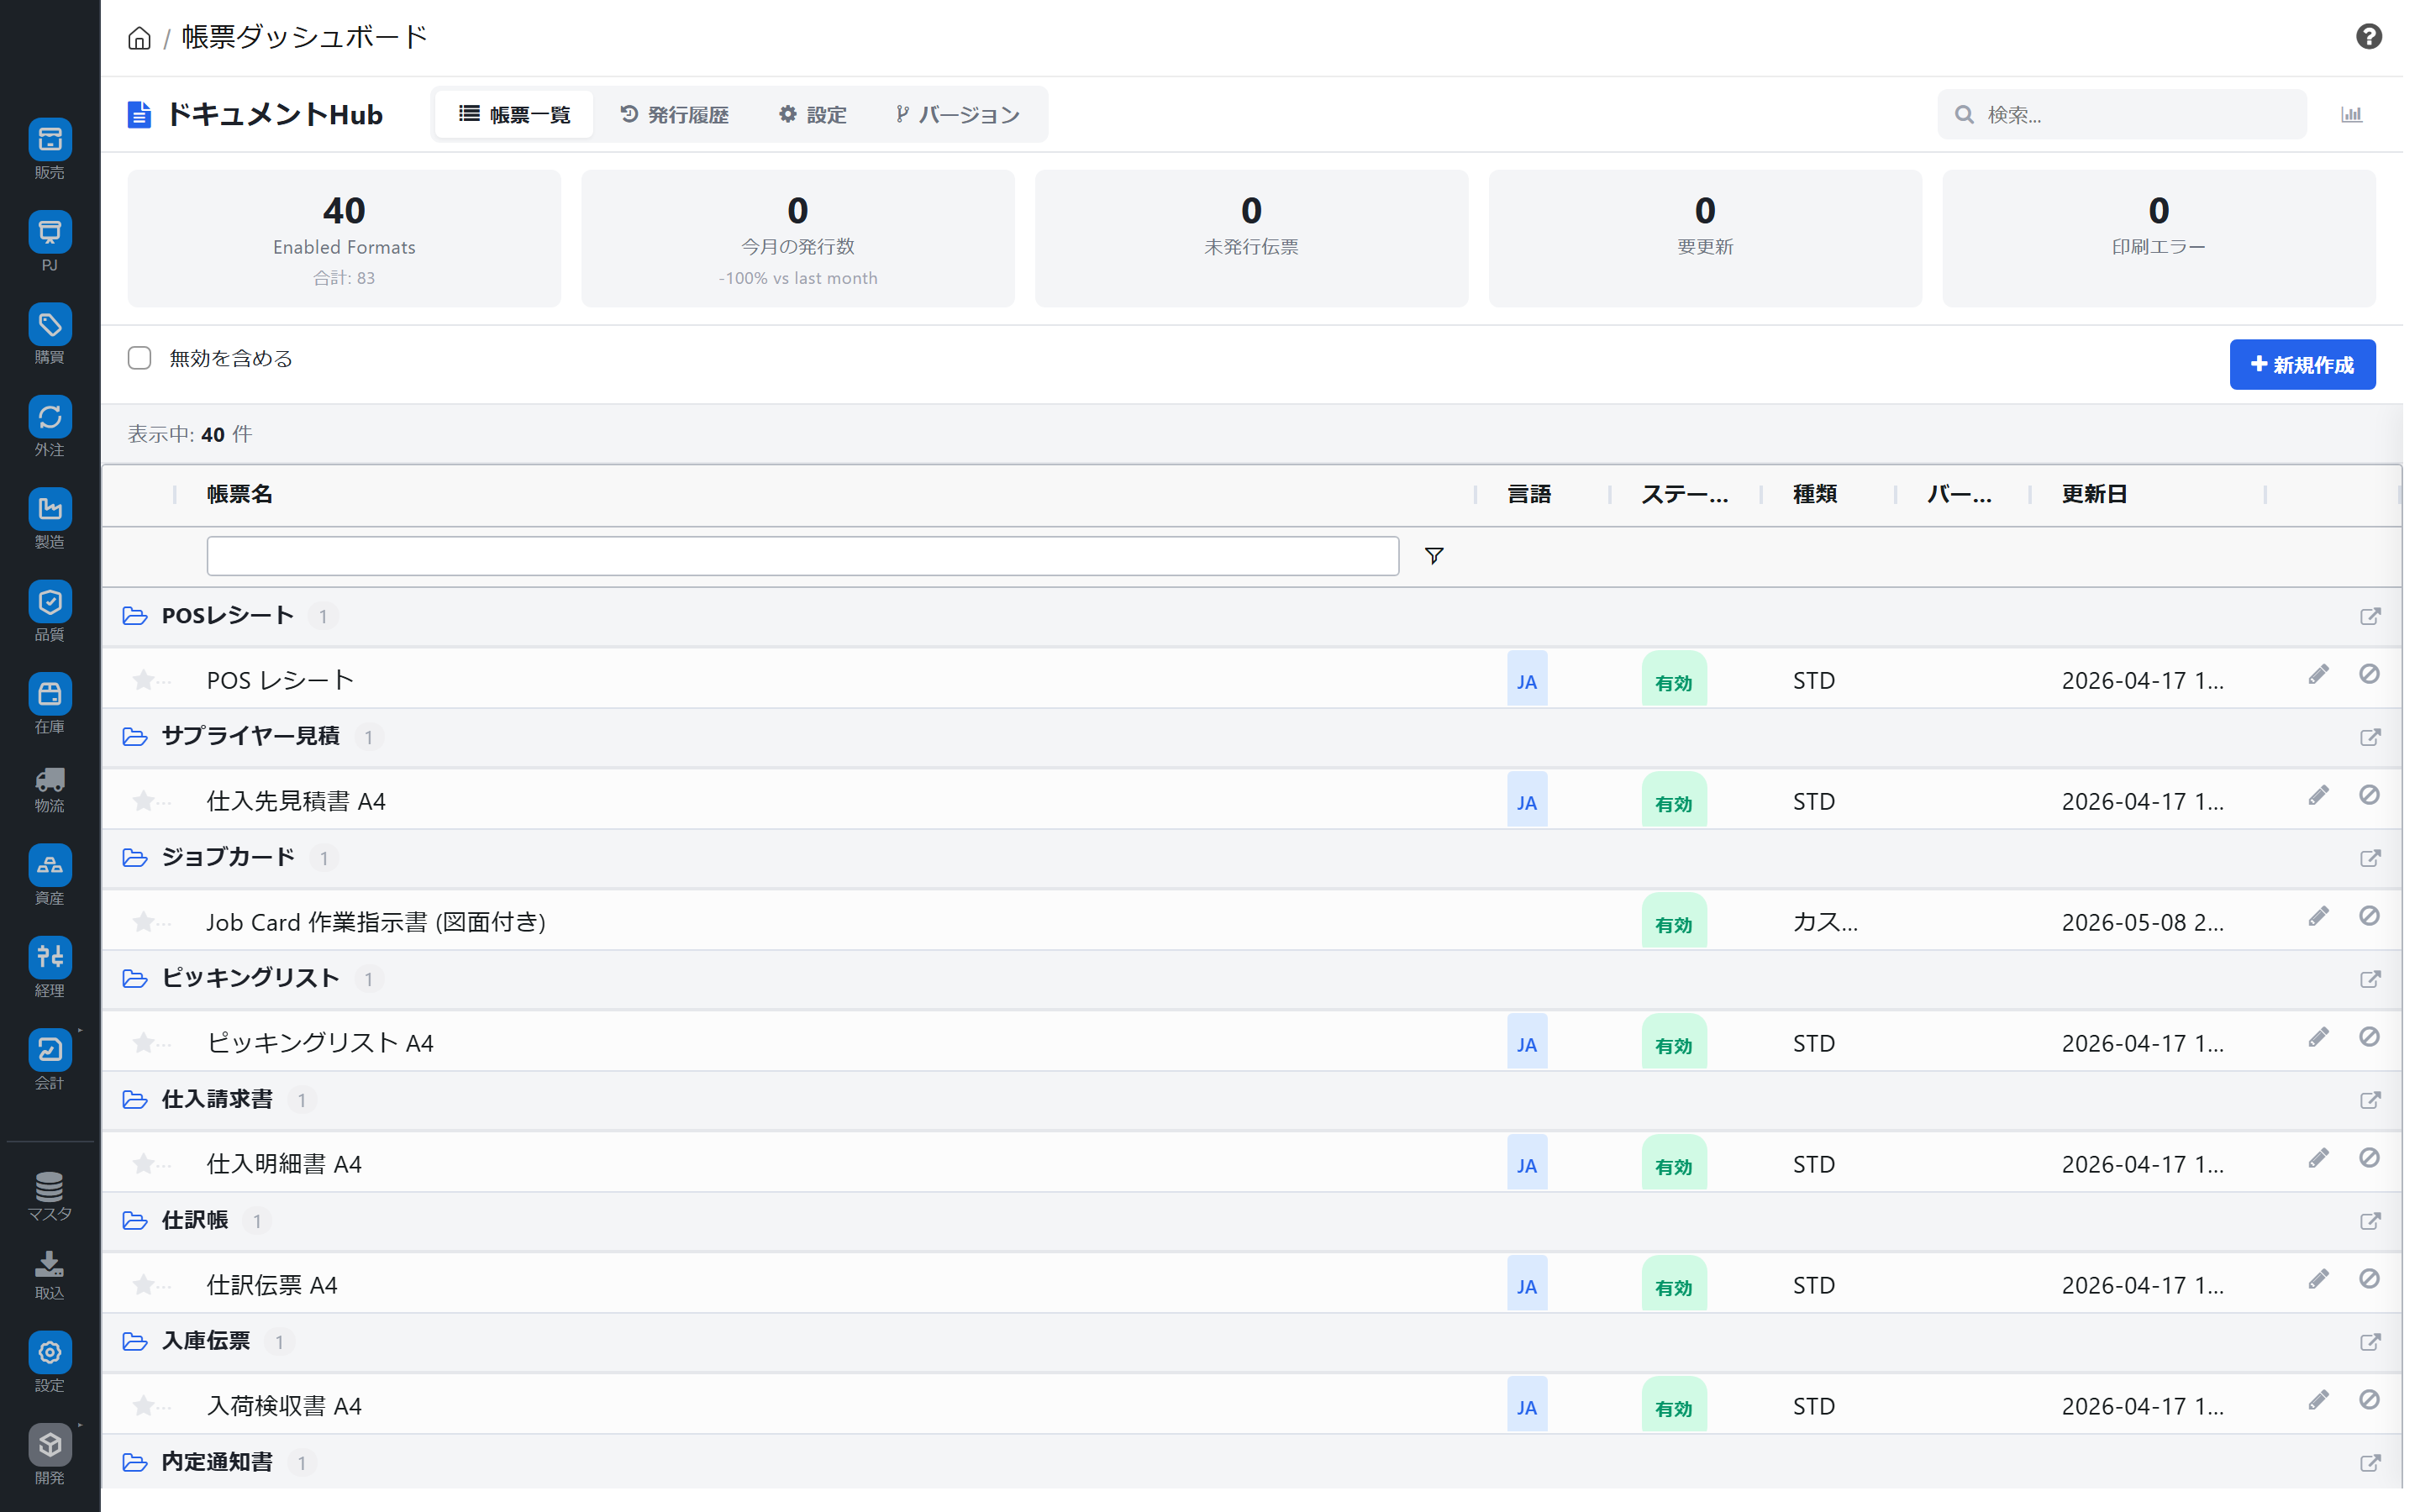Collapse the 内定通知書 group

click(x=134, y=1463)
